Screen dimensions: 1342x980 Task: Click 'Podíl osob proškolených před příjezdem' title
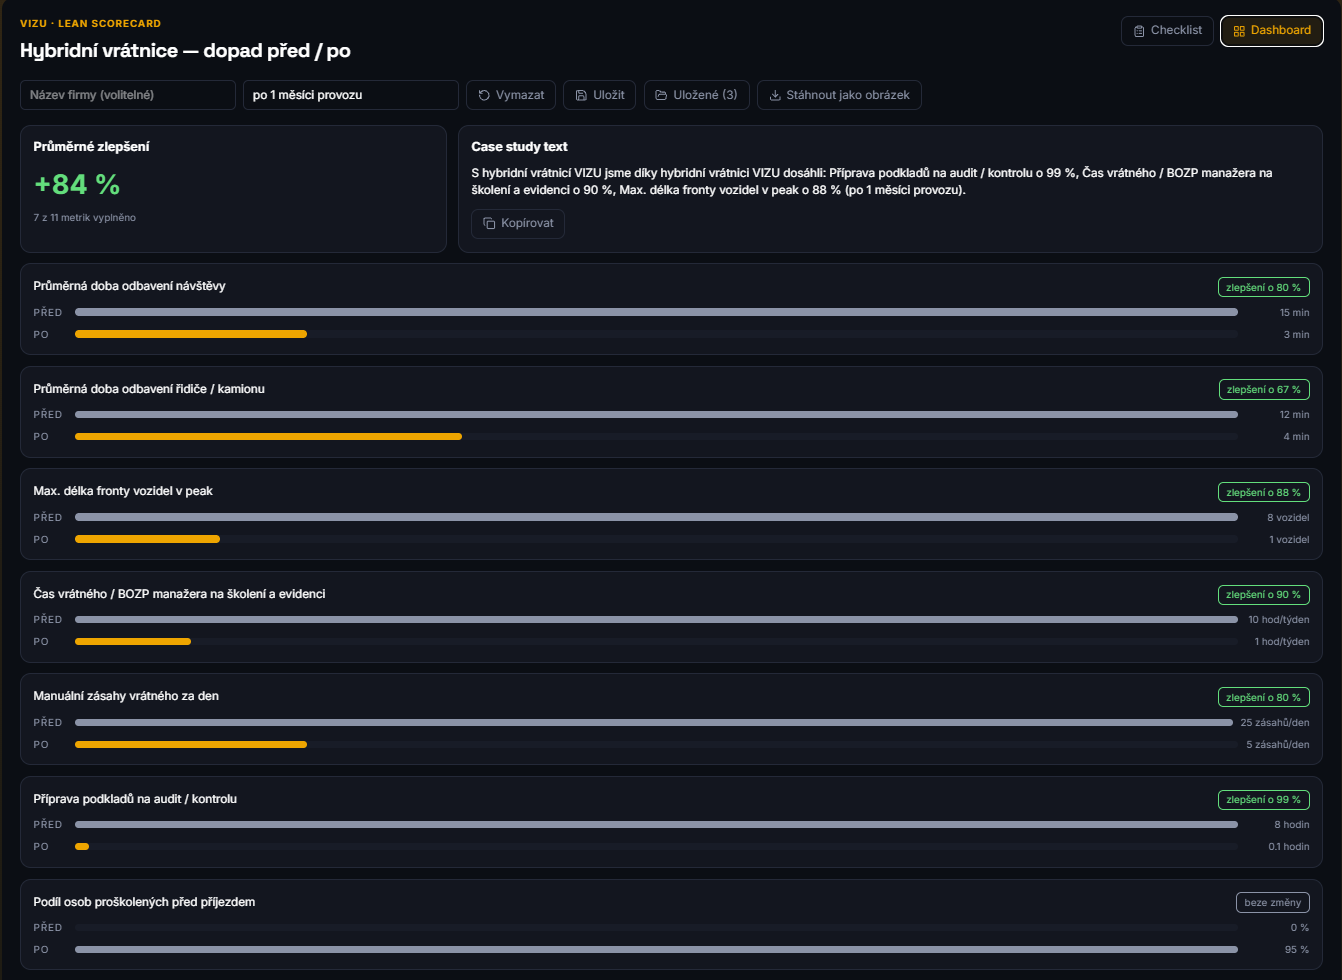(144, 902)
